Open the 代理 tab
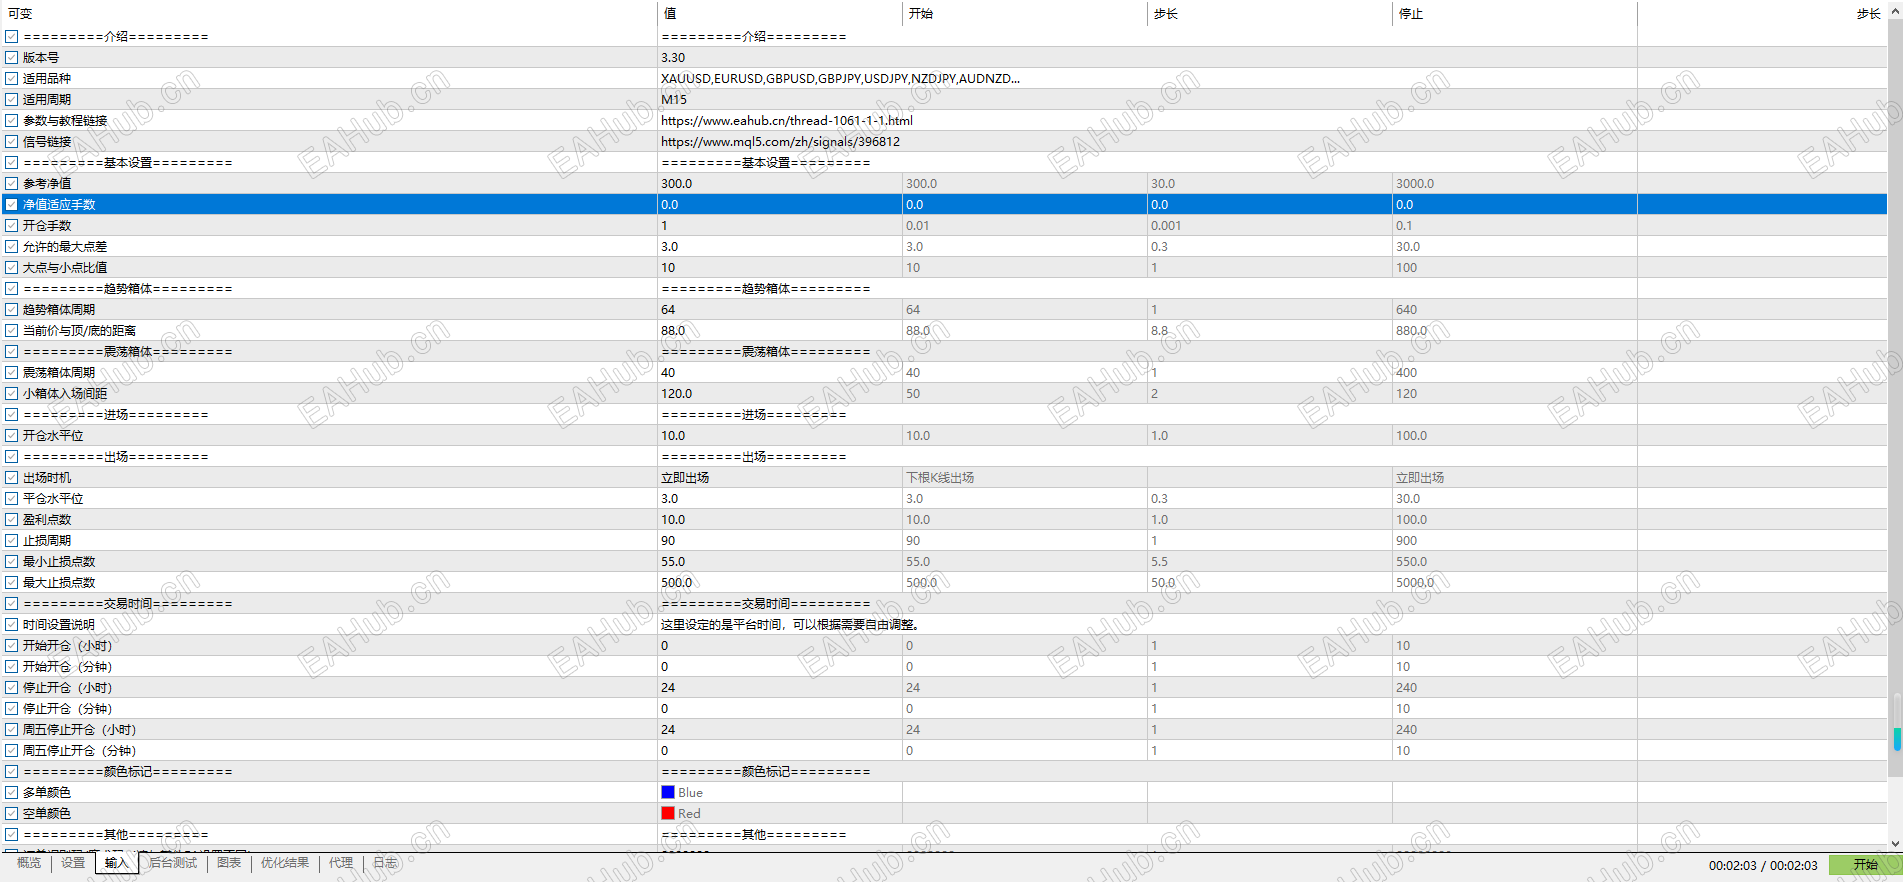The image size is (1903, 882). [x=341, y=863]
